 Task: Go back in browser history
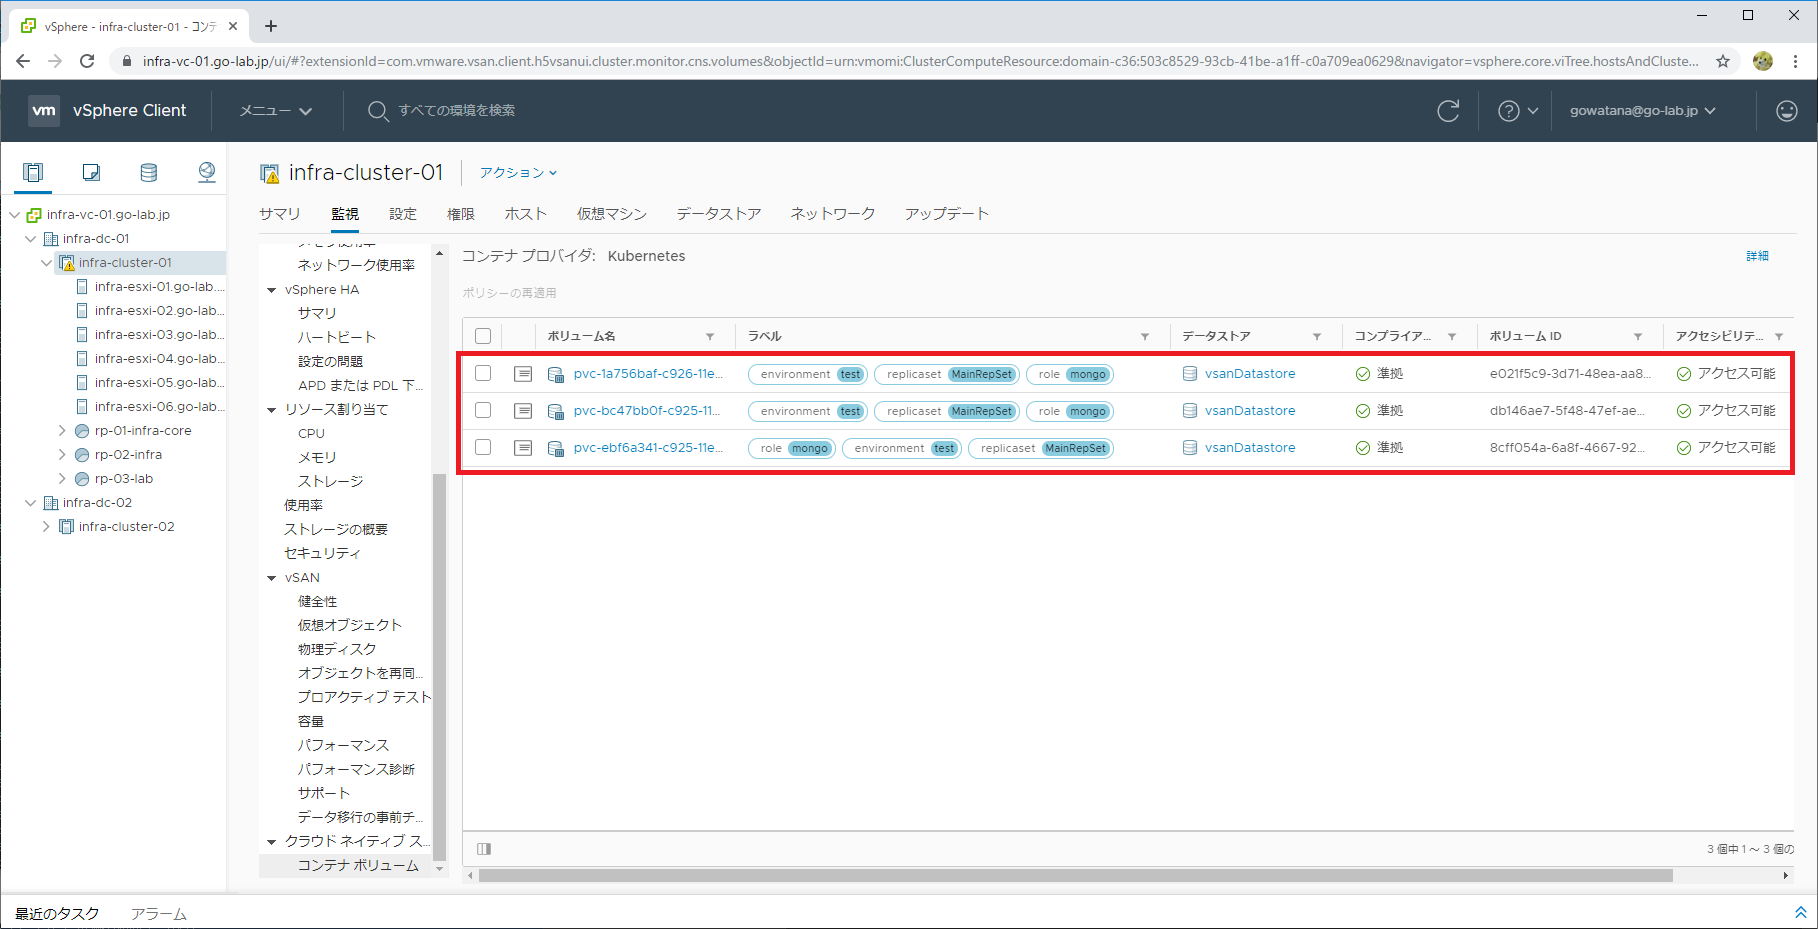click(23, 61)
